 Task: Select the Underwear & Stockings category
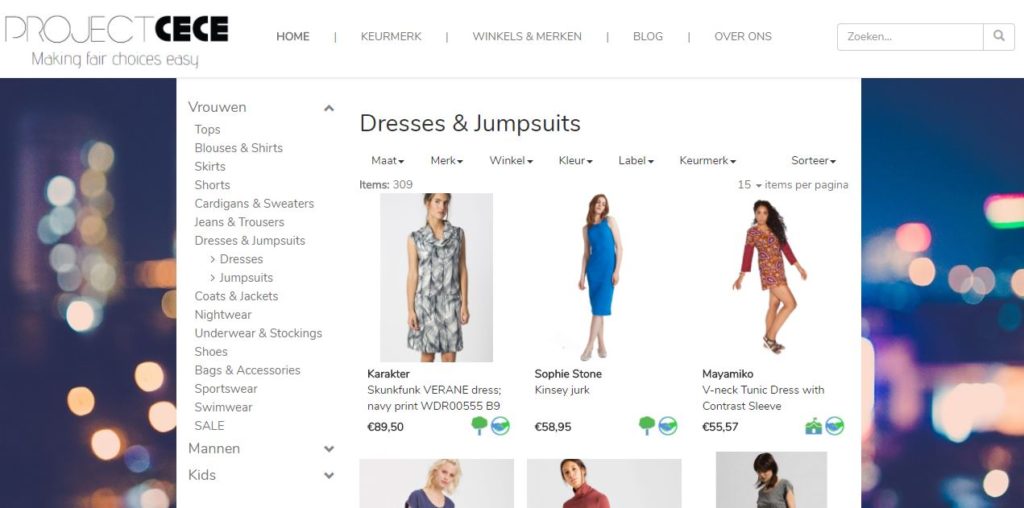258,333
